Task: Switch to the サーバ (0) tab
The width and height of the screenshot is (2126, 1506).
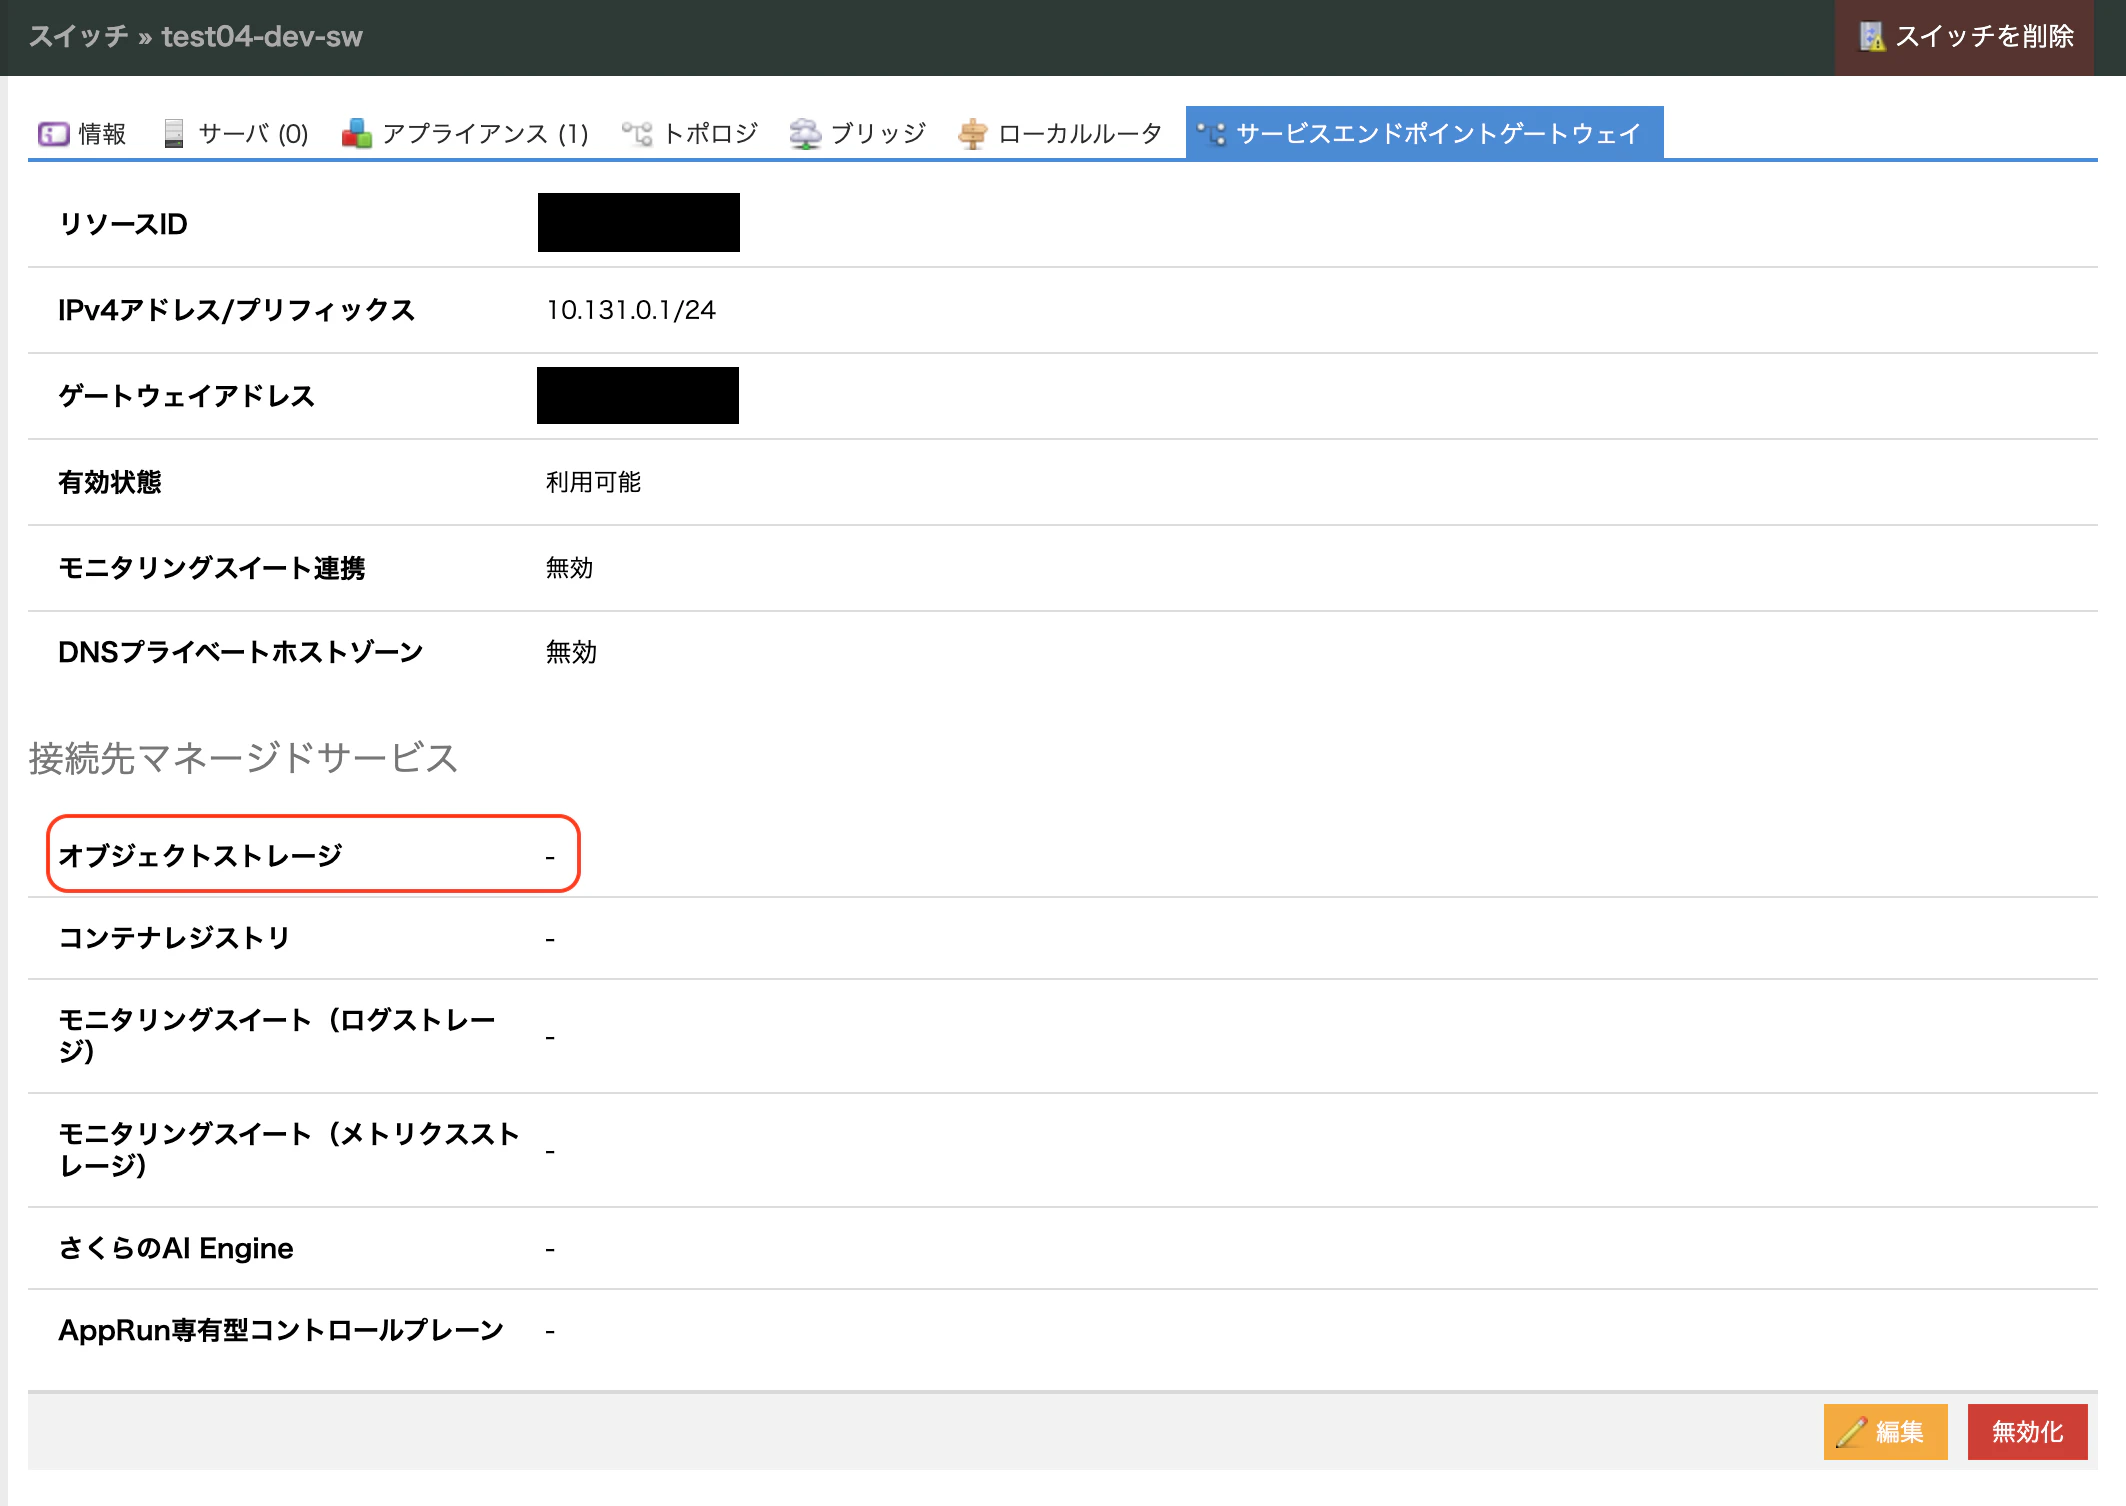Action: click(x=237, y=134)
